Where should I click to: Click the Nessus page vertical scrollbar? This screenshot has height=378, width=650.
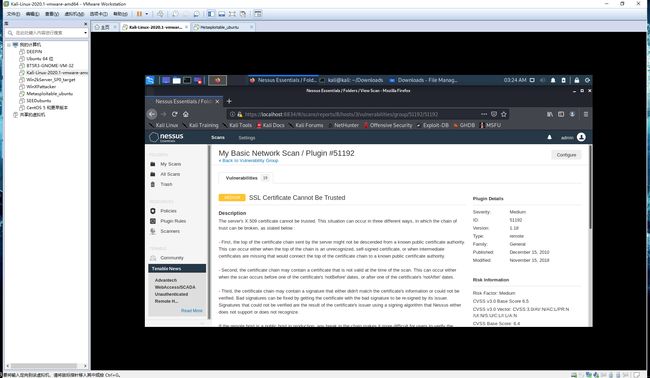coord(590,187)
